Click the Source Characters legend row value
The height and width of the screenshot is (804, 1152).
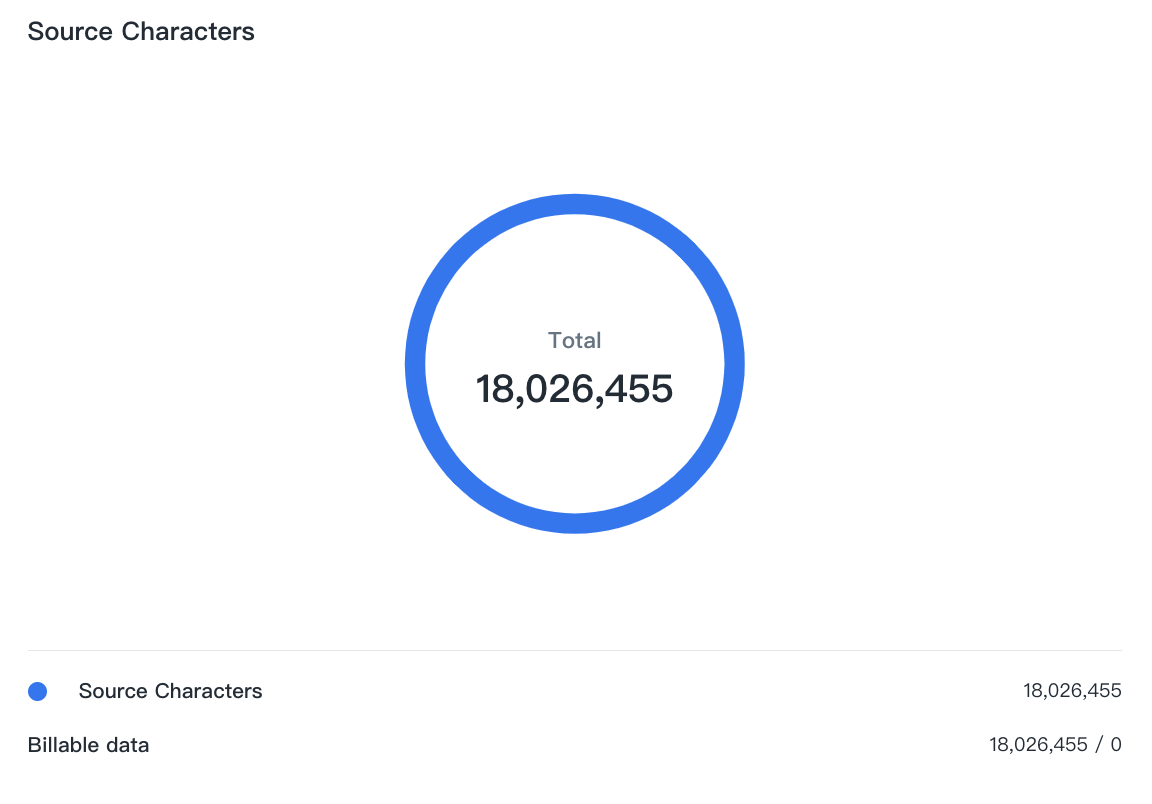pyautogui.click(x=1072, y=691)
